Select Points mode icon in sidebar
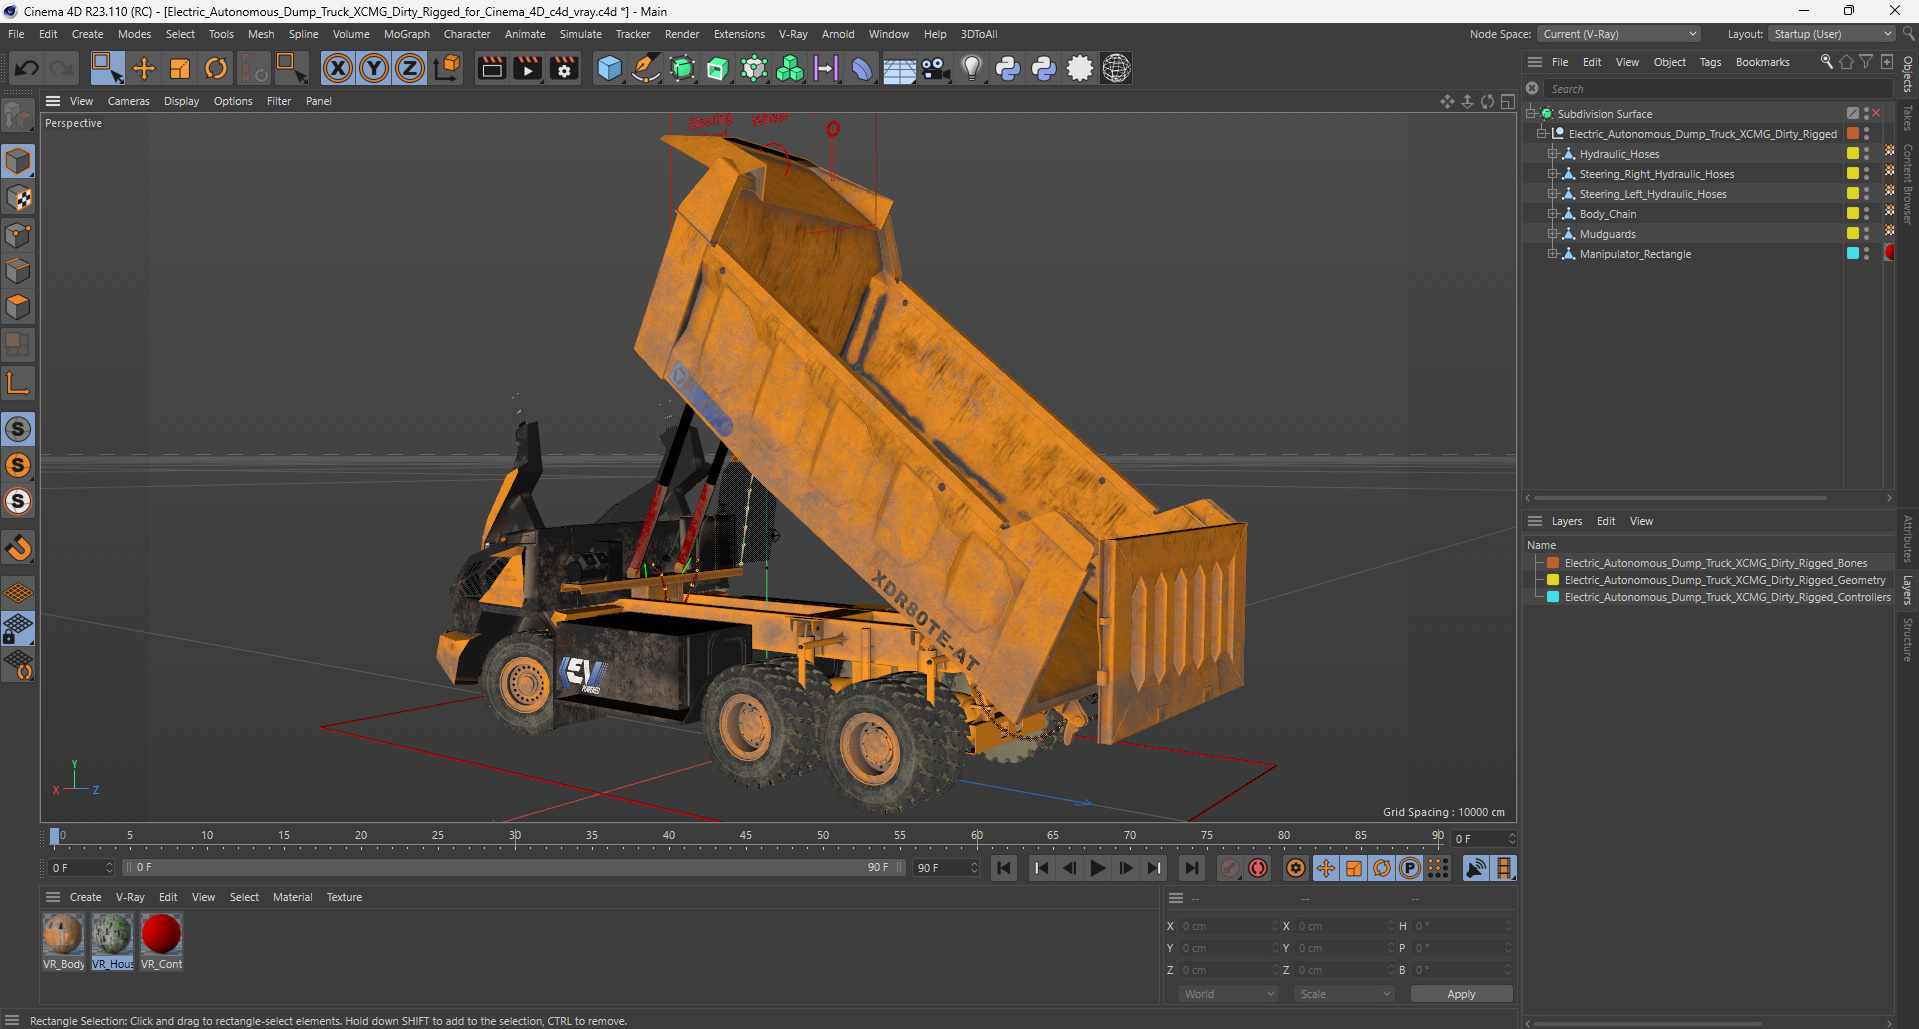1919x1029 pixels. [x=18, y=235]
